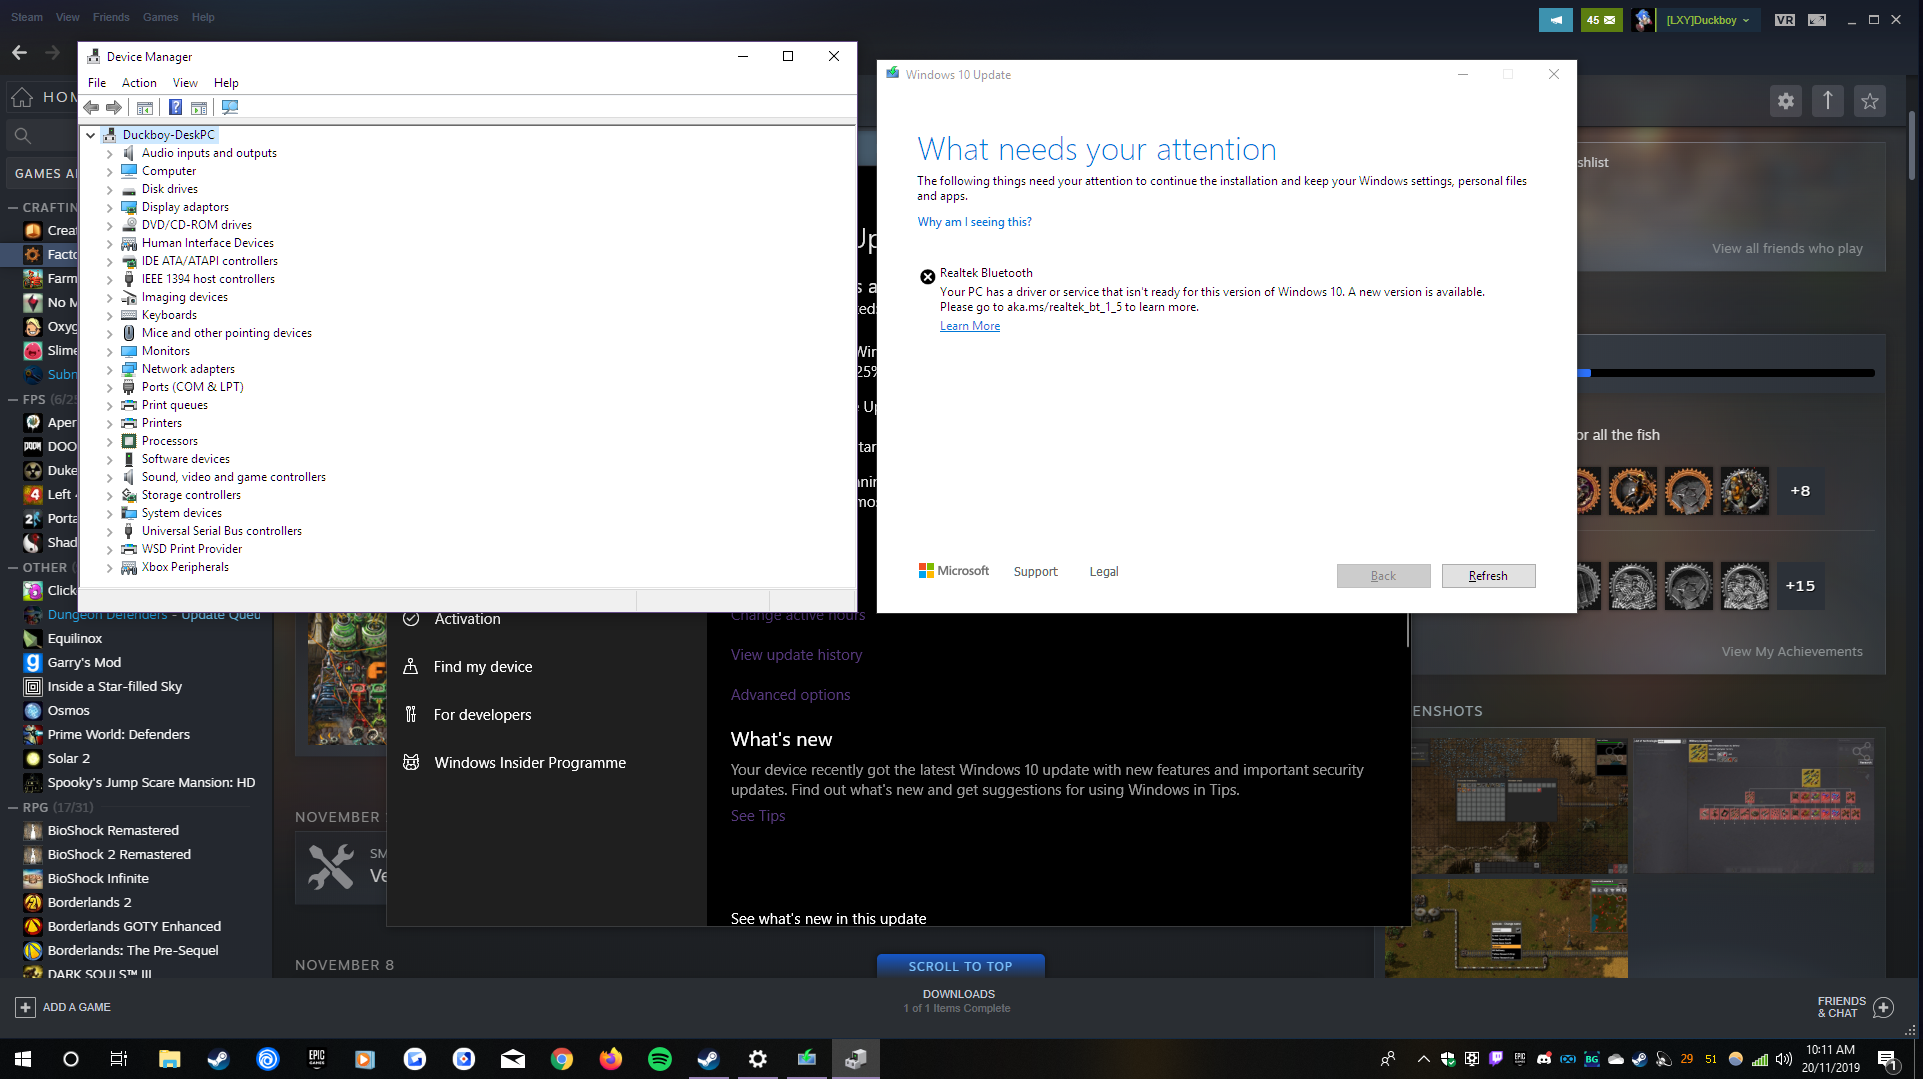Open Steam menu in Steam client
This screenshot has height=1080, width=1923.
click(27, 17)
